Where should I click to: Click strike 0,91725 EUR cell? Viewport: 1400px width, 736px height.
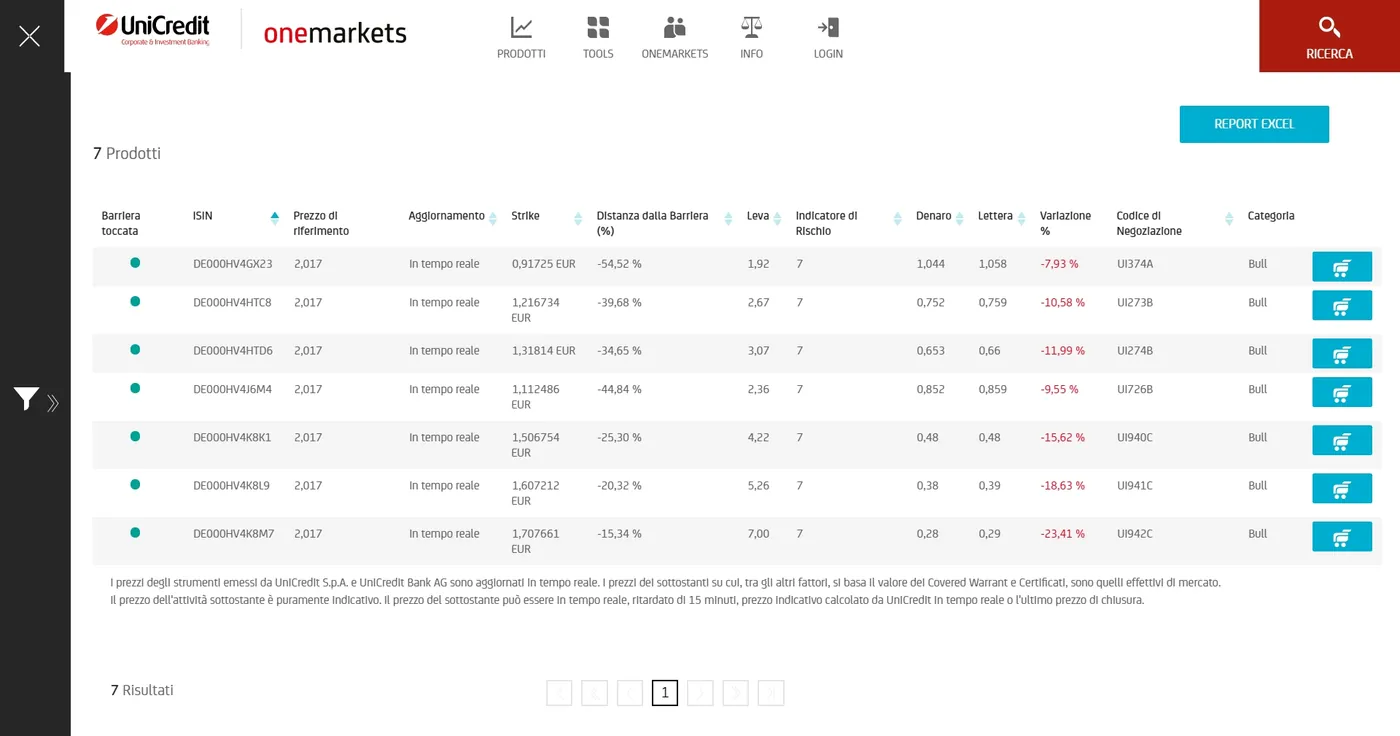(x=543, y=264)
